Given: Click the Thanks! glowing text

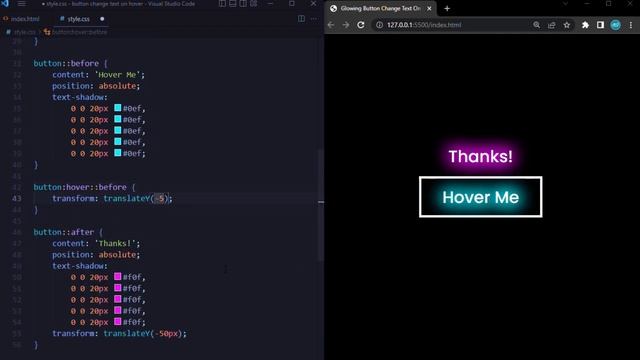Looking at the screenshot, I should point(480,156).
